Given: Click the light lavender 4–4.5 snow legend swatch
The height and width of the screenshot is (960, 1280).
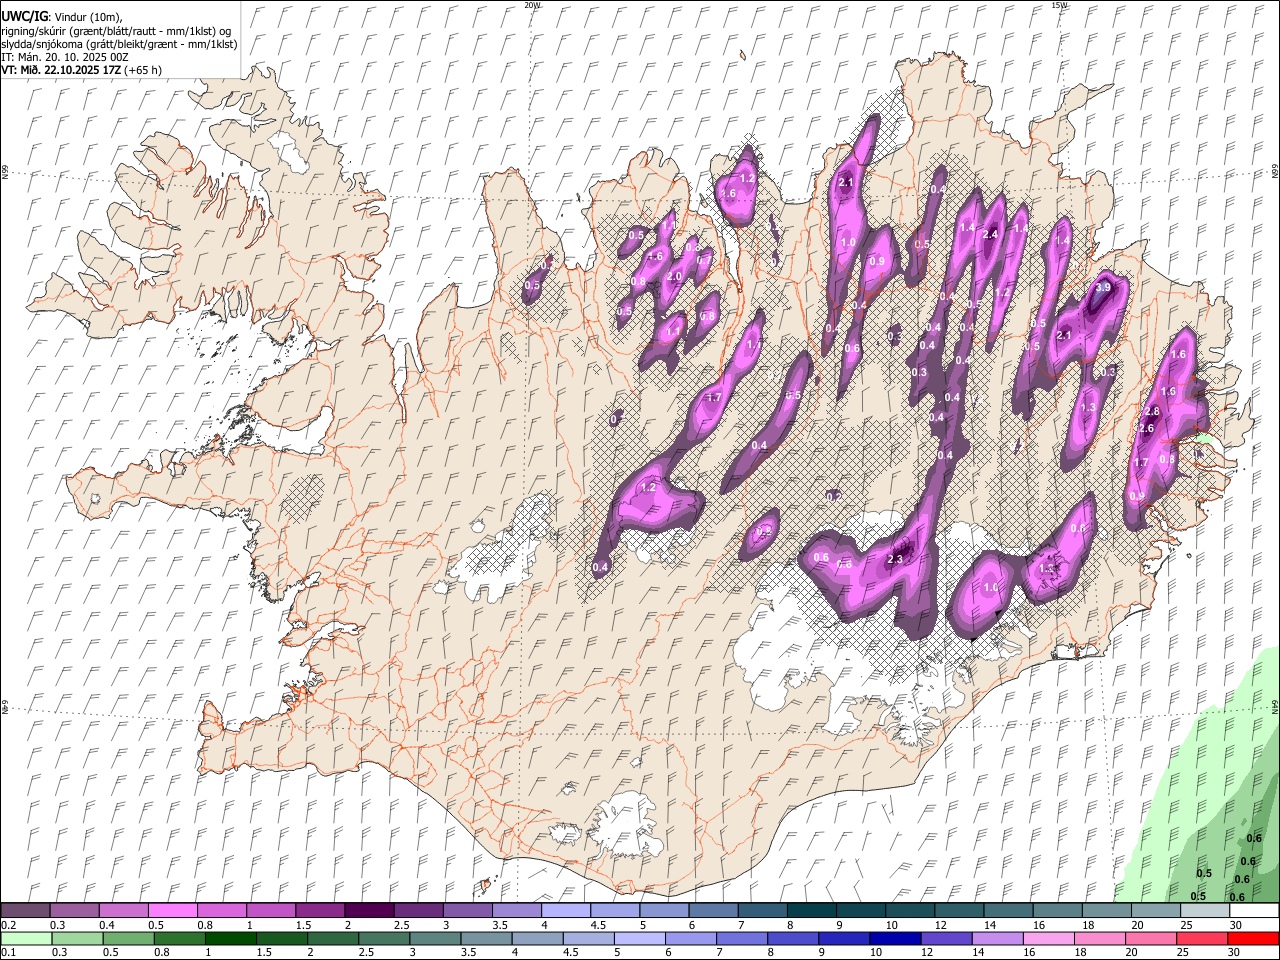Looking at the screenshot, I should coord(566,911).
